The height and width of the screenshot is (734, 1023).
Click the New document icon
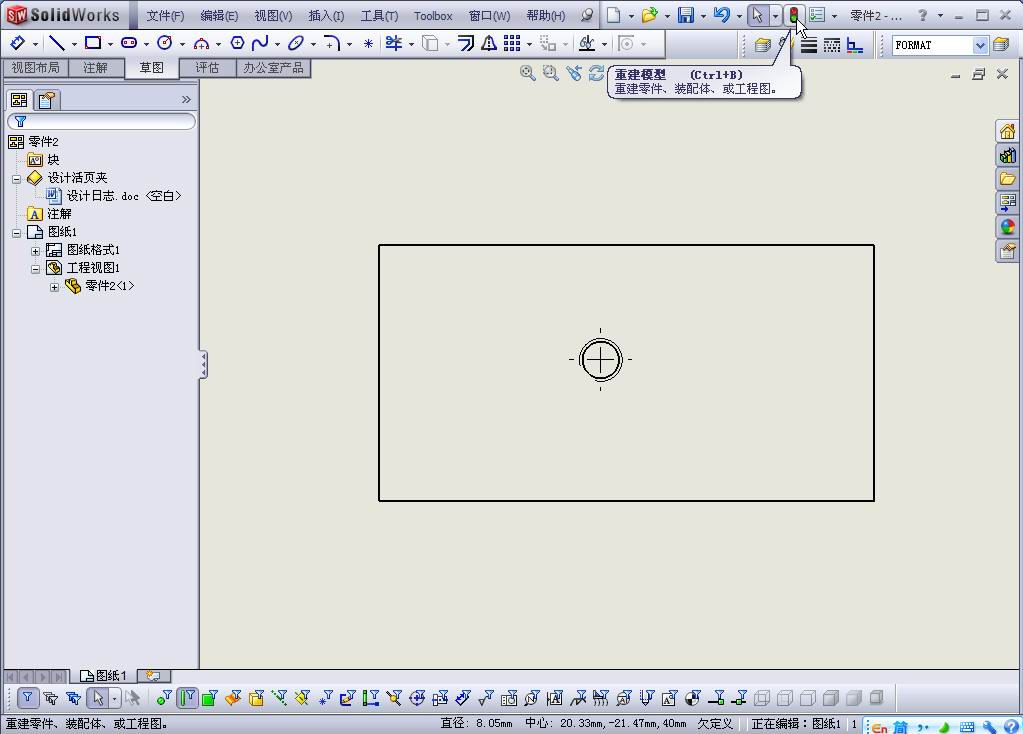coord(613,15)
